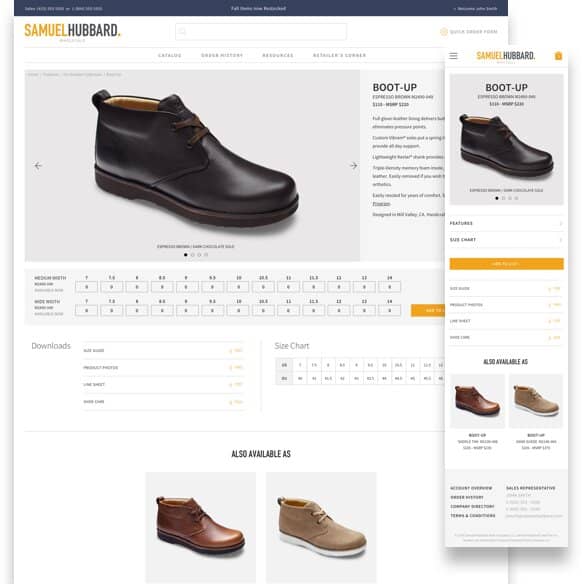Screen dimensions: 582x584
Task: Select the first carousel dot in the mobile view
Action: tap(497, 198)
